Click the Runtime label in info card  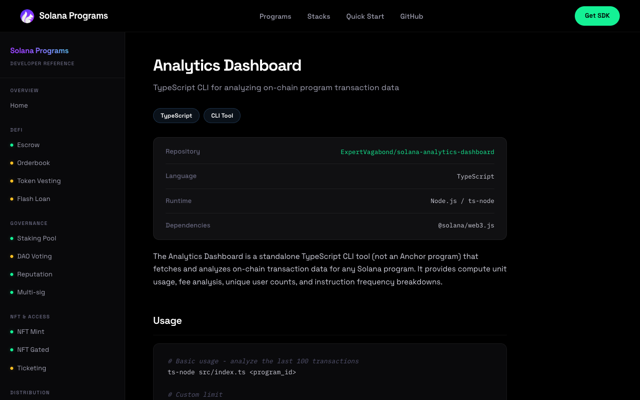tap(178, 201)
